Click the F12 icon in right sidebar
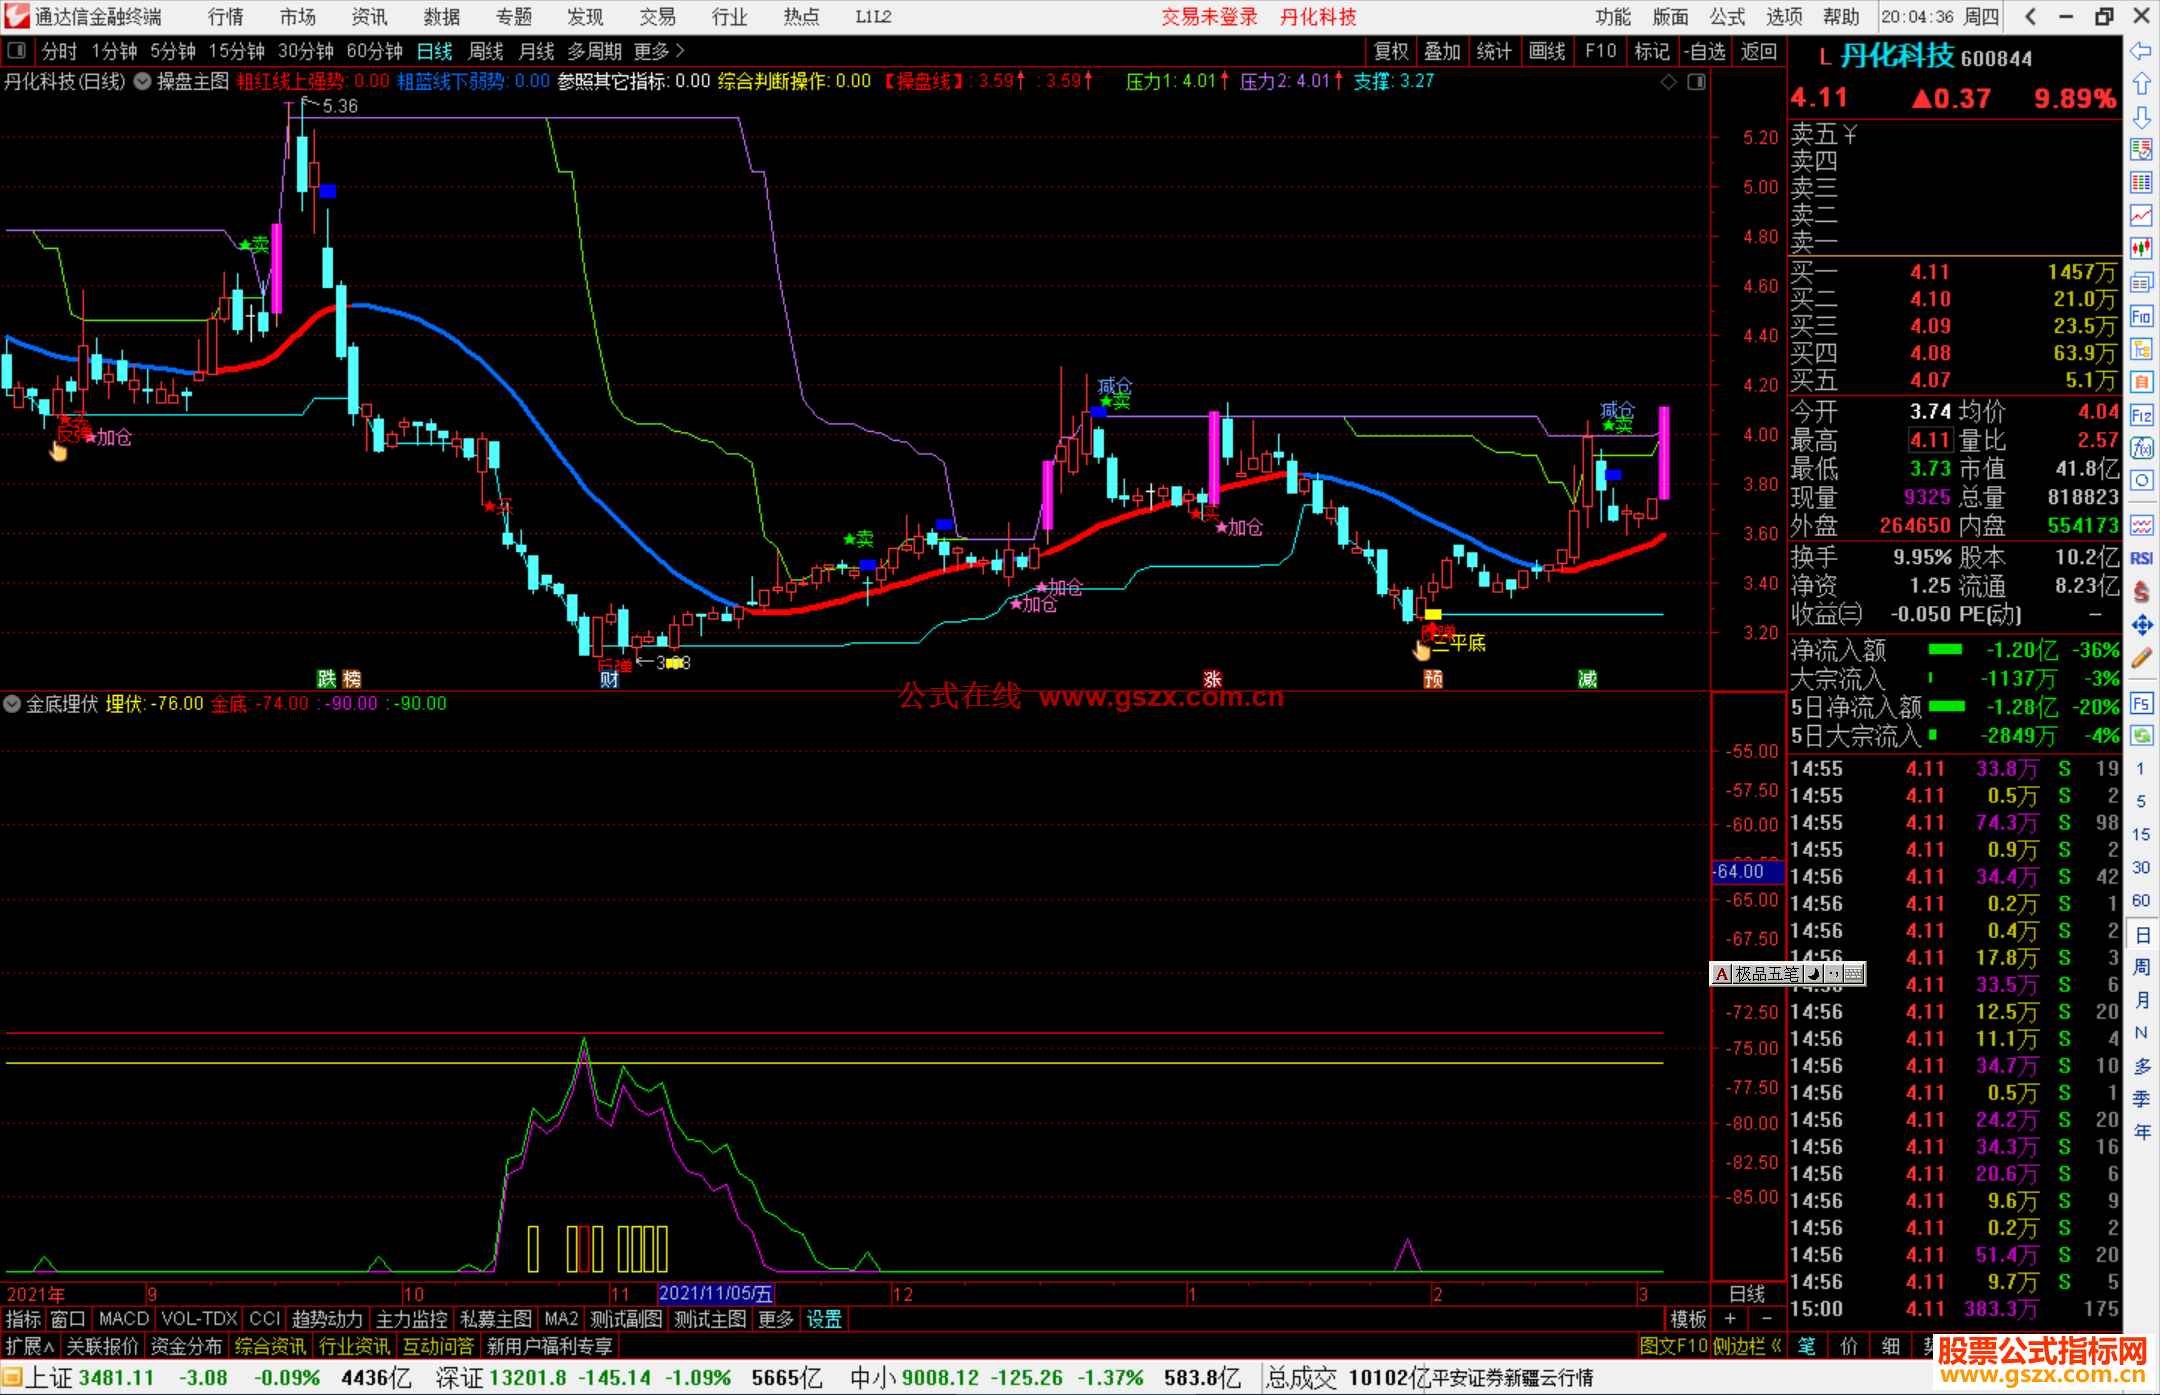2160x1395 pixels. click(2141, 415)
